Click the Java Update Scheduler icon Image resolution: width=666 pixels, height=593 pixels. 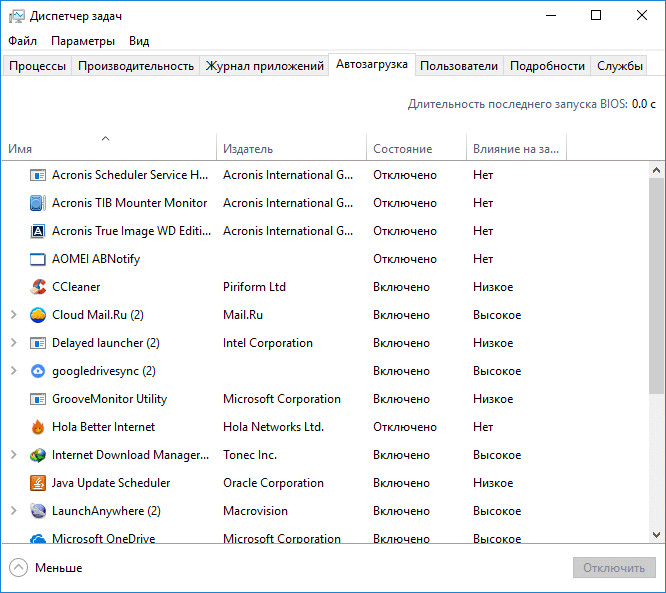tap(38, 483)
